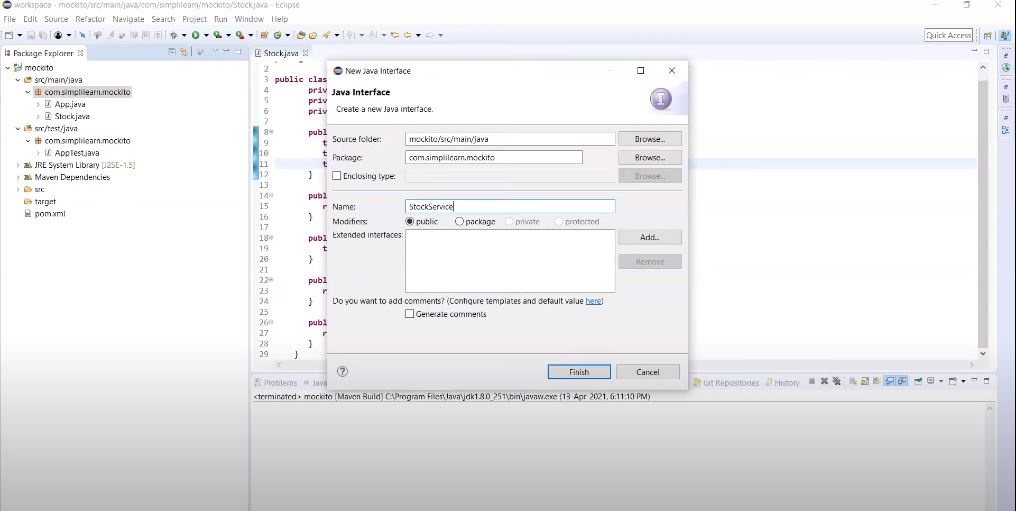The width and height of the screenshot is (1016, 511).
Task: Click Link with Editor icon in Package Explorer
Action: (183, 52)
